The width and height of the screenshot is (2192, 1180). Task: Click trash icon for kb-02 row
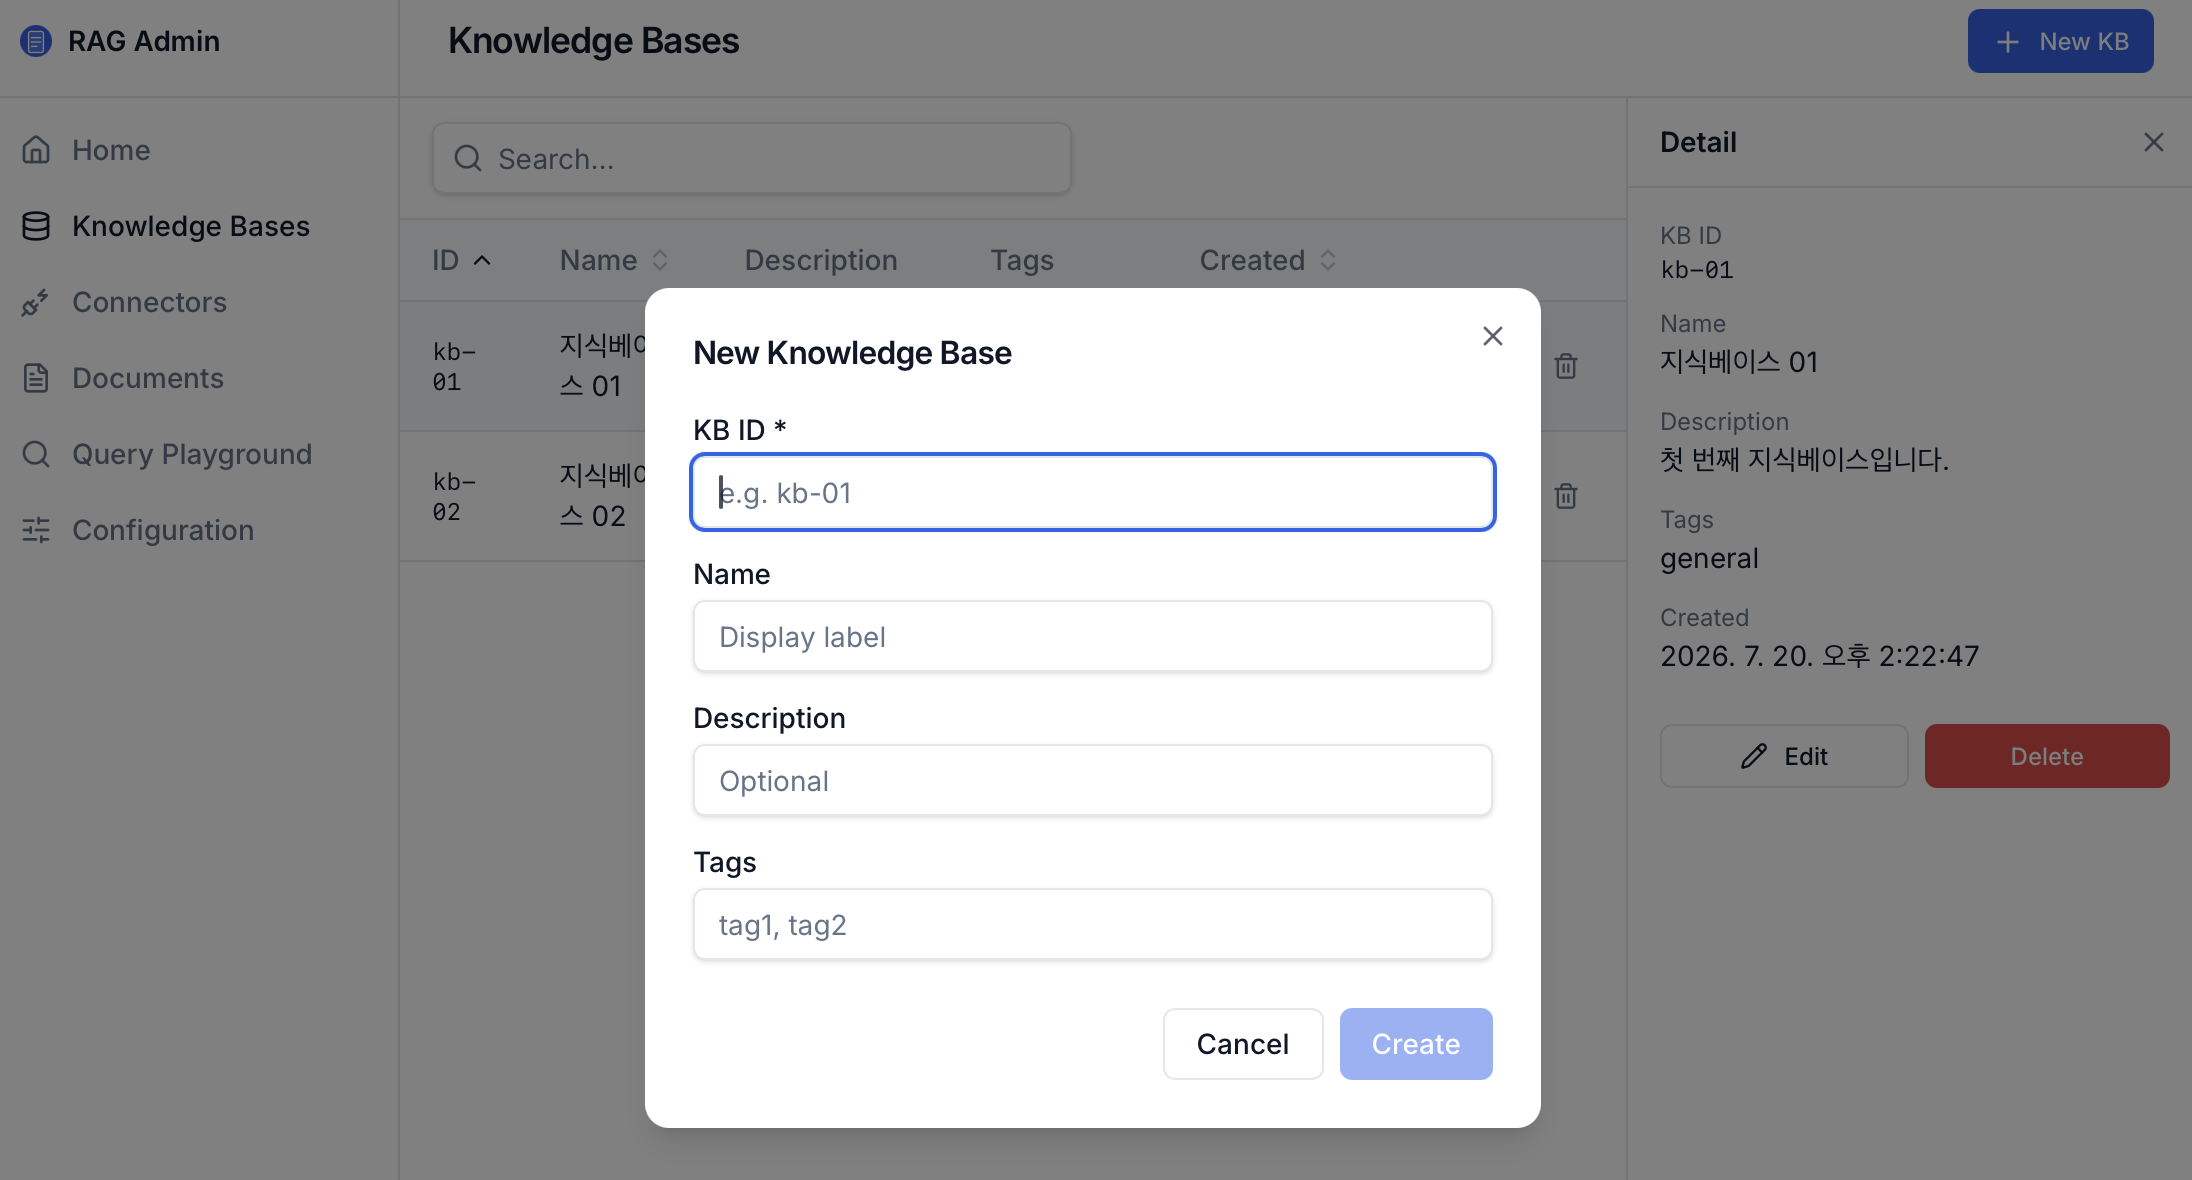pos(1566,496)
